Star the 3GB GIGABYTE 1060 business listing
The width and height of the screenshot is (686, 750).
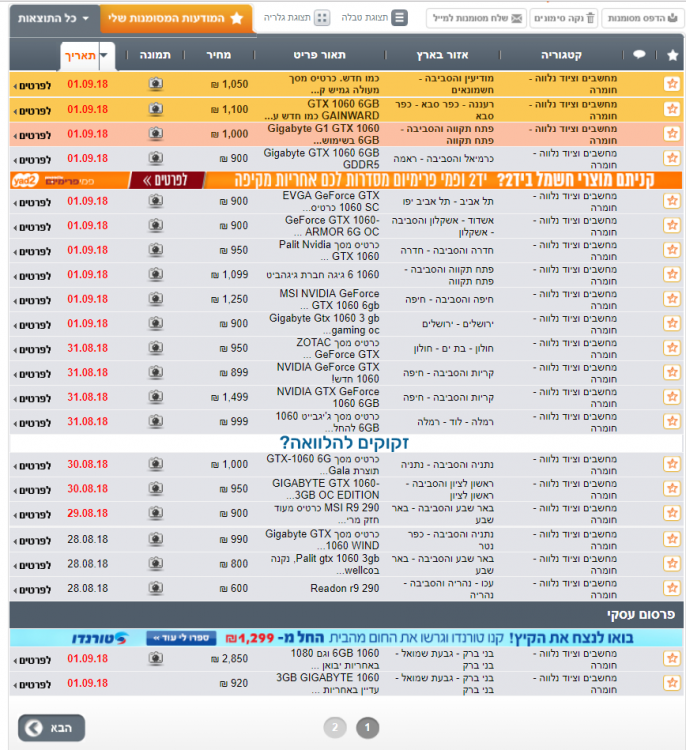(672, 683)
